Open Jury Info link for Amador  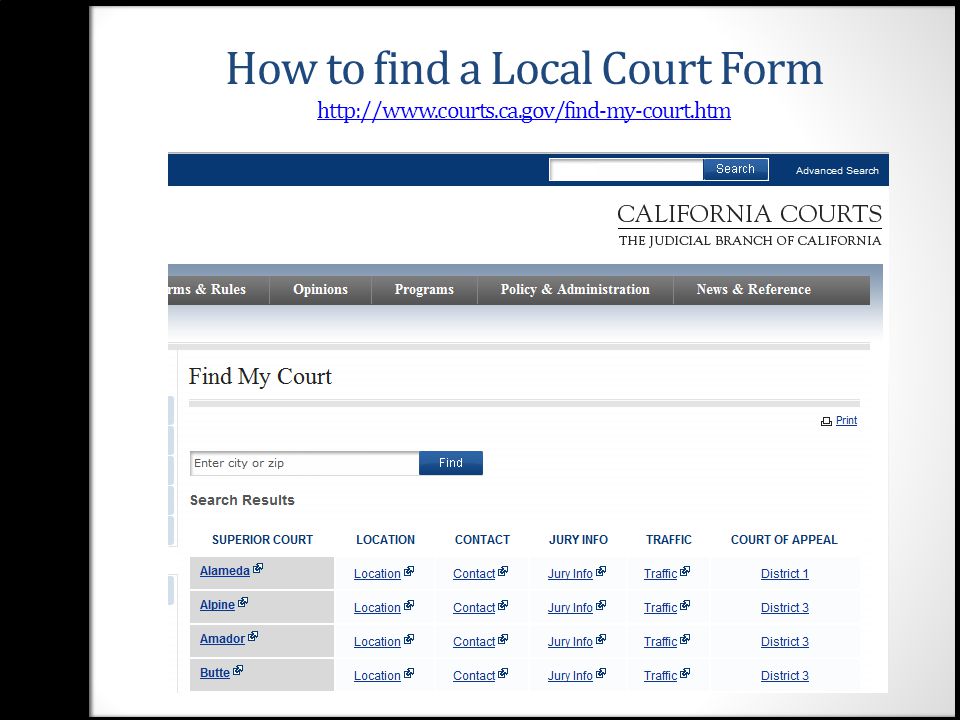[570, 642]
